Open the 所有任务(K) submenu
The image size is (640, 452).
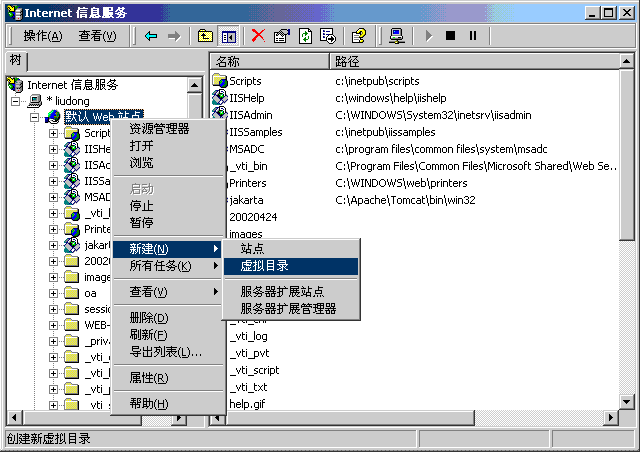[x=168, y=266]
